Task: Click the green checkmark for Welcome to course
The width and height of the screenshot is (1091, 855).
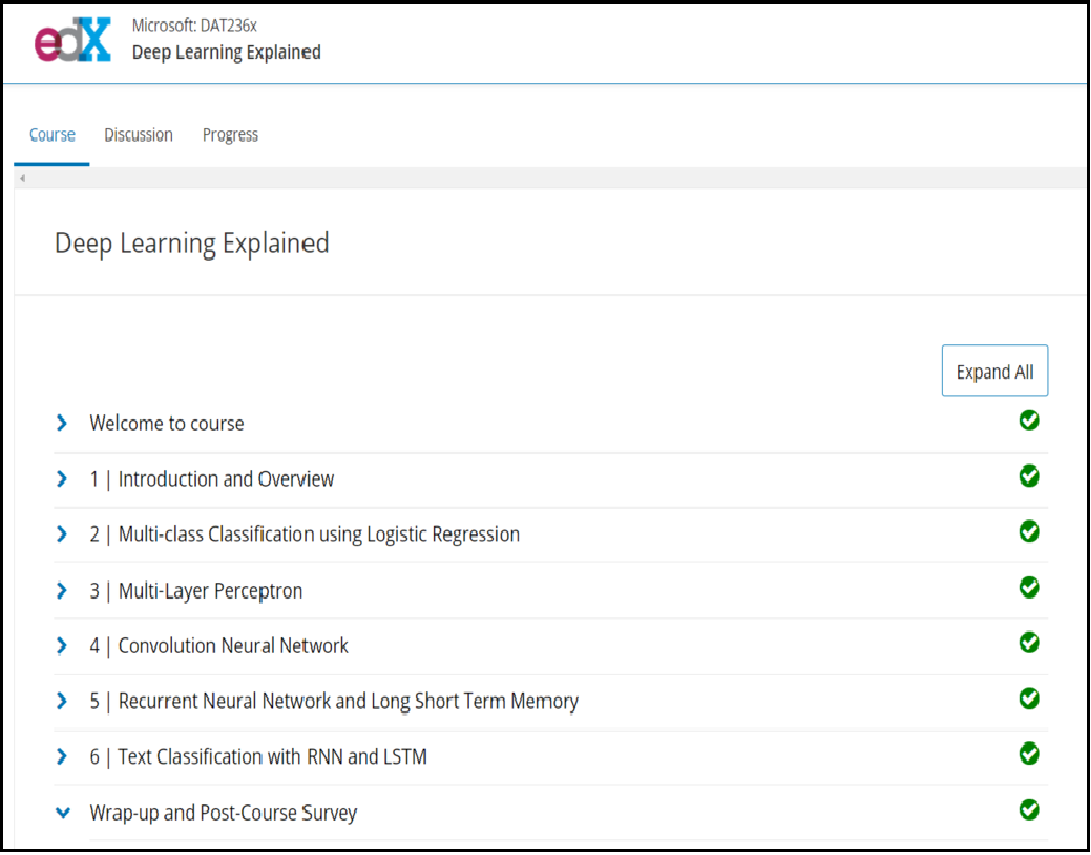Action: pyautogui.click(x=1029, y=421)
